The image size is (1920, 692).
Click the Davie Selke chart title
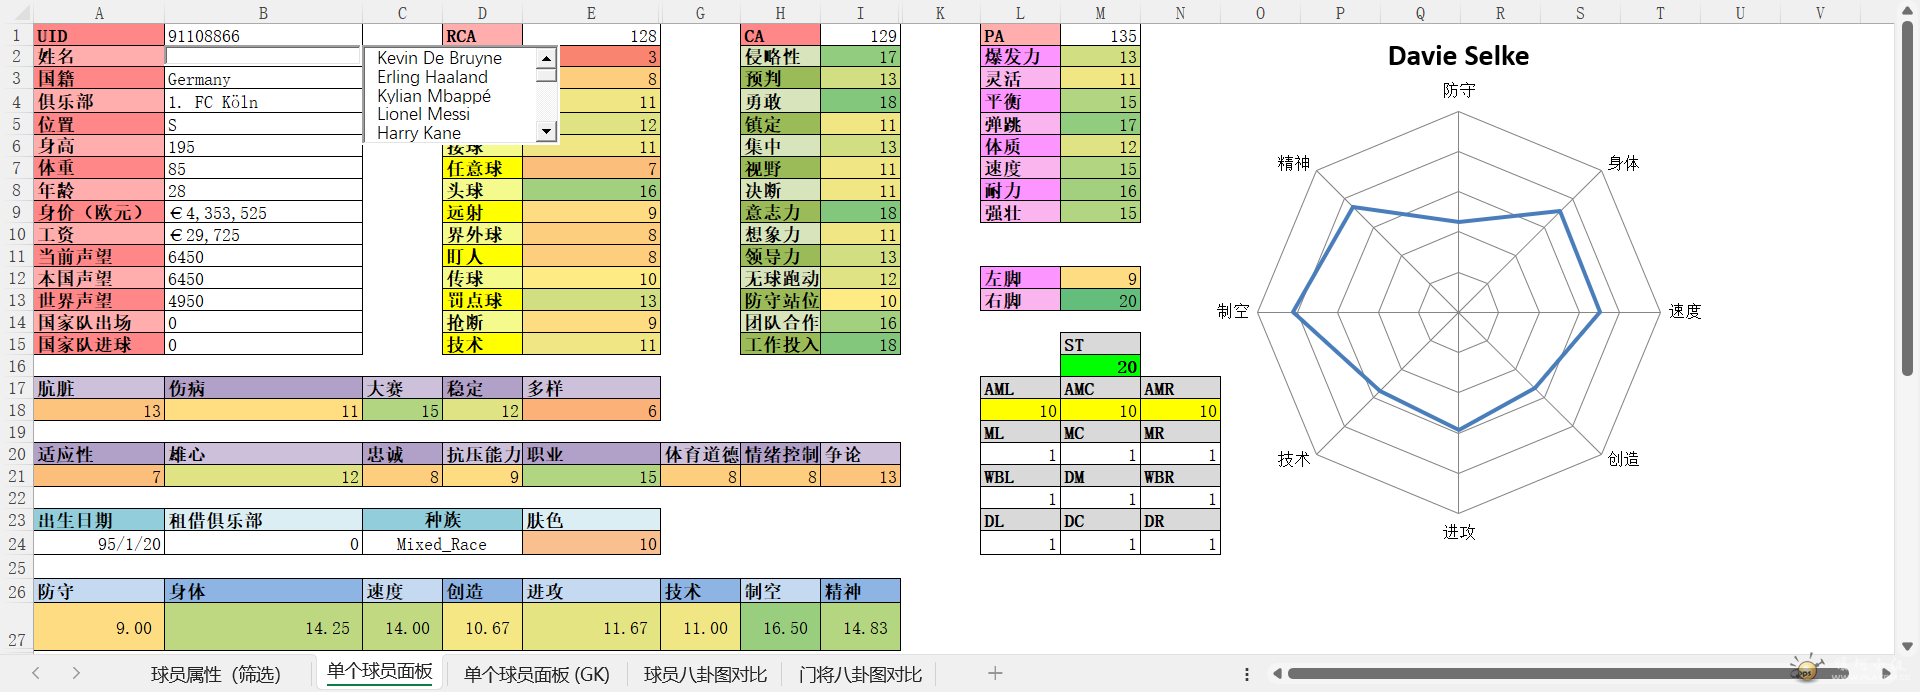point(1458,56)
